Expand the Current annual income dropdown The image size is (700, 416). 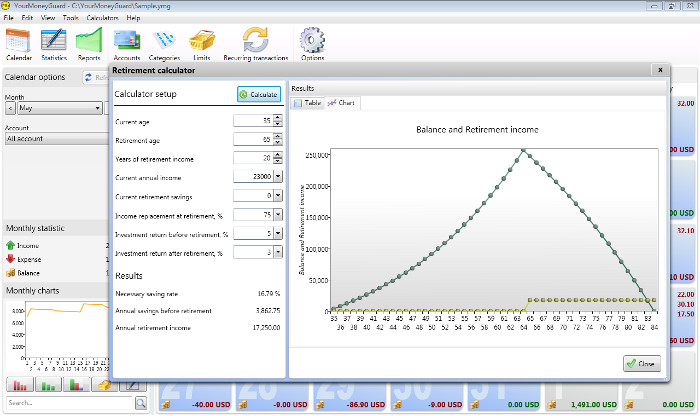click(277, 177)
